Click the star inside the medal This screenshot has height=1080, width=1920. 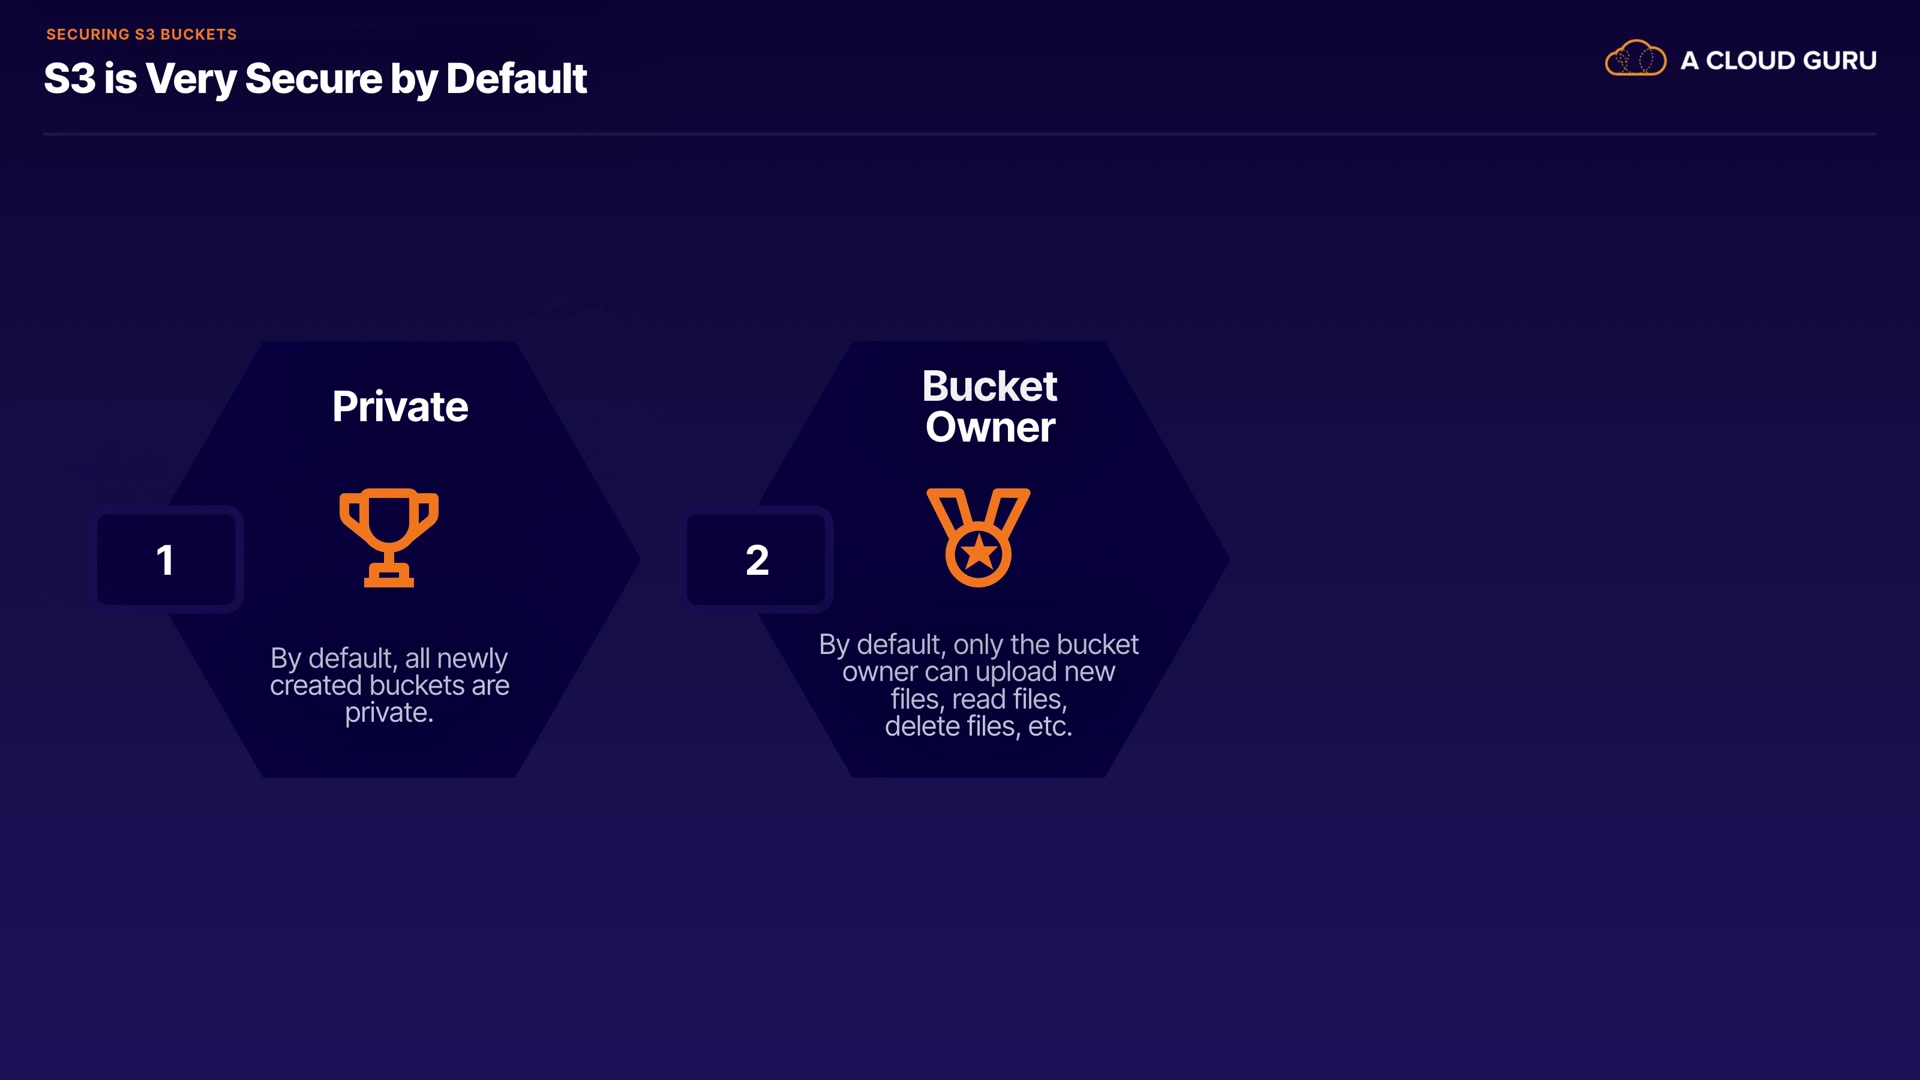coord(979,553)
